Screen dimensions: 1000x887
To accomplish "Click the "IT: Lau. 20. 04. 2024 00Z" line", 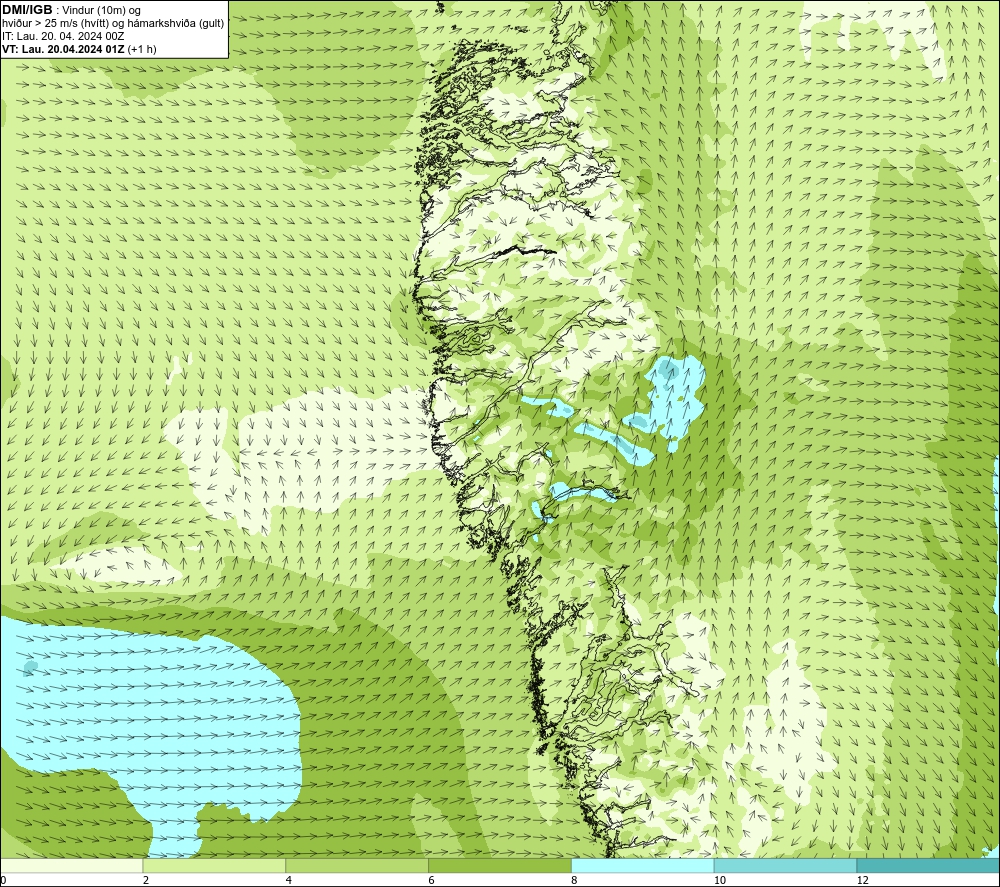I will coord(63,36).
